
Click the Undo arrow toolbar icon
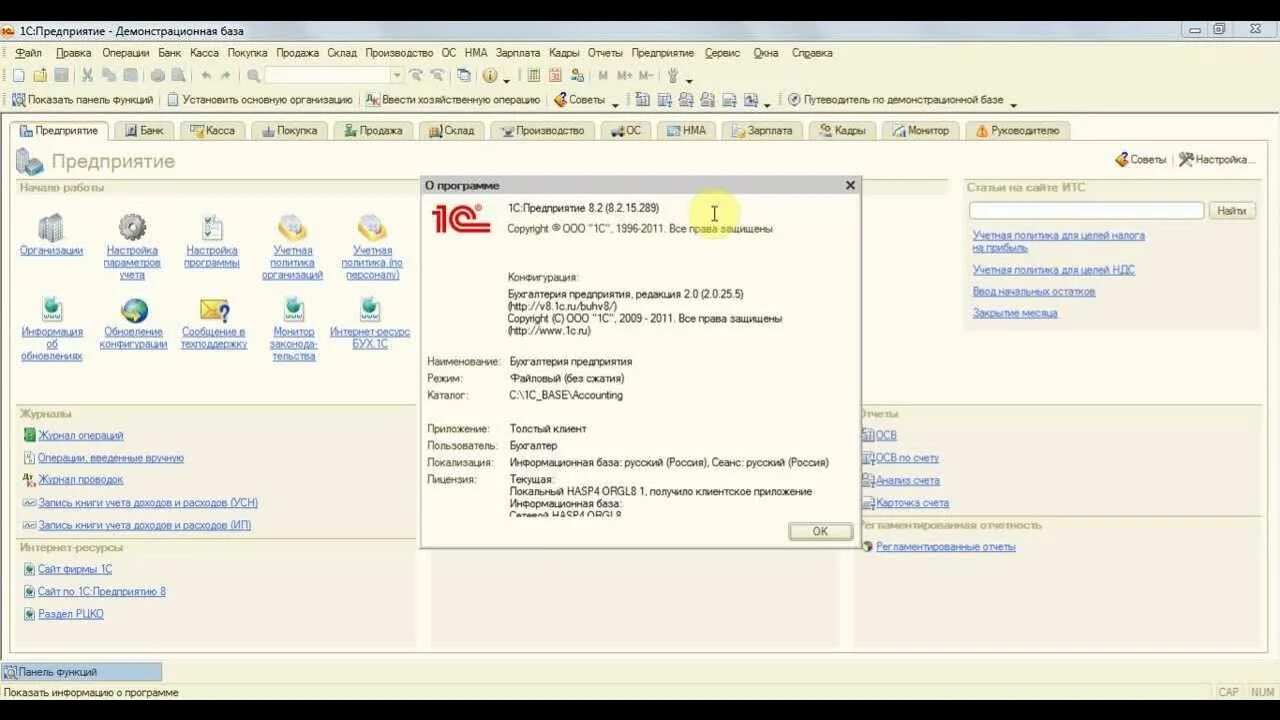click(x=206, y=76)
